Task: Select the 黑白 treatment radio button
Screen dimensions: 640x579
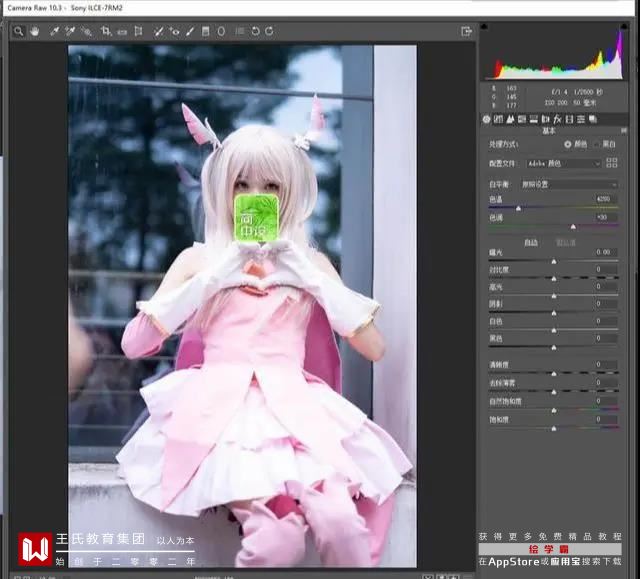Action: tap(597, 144)
